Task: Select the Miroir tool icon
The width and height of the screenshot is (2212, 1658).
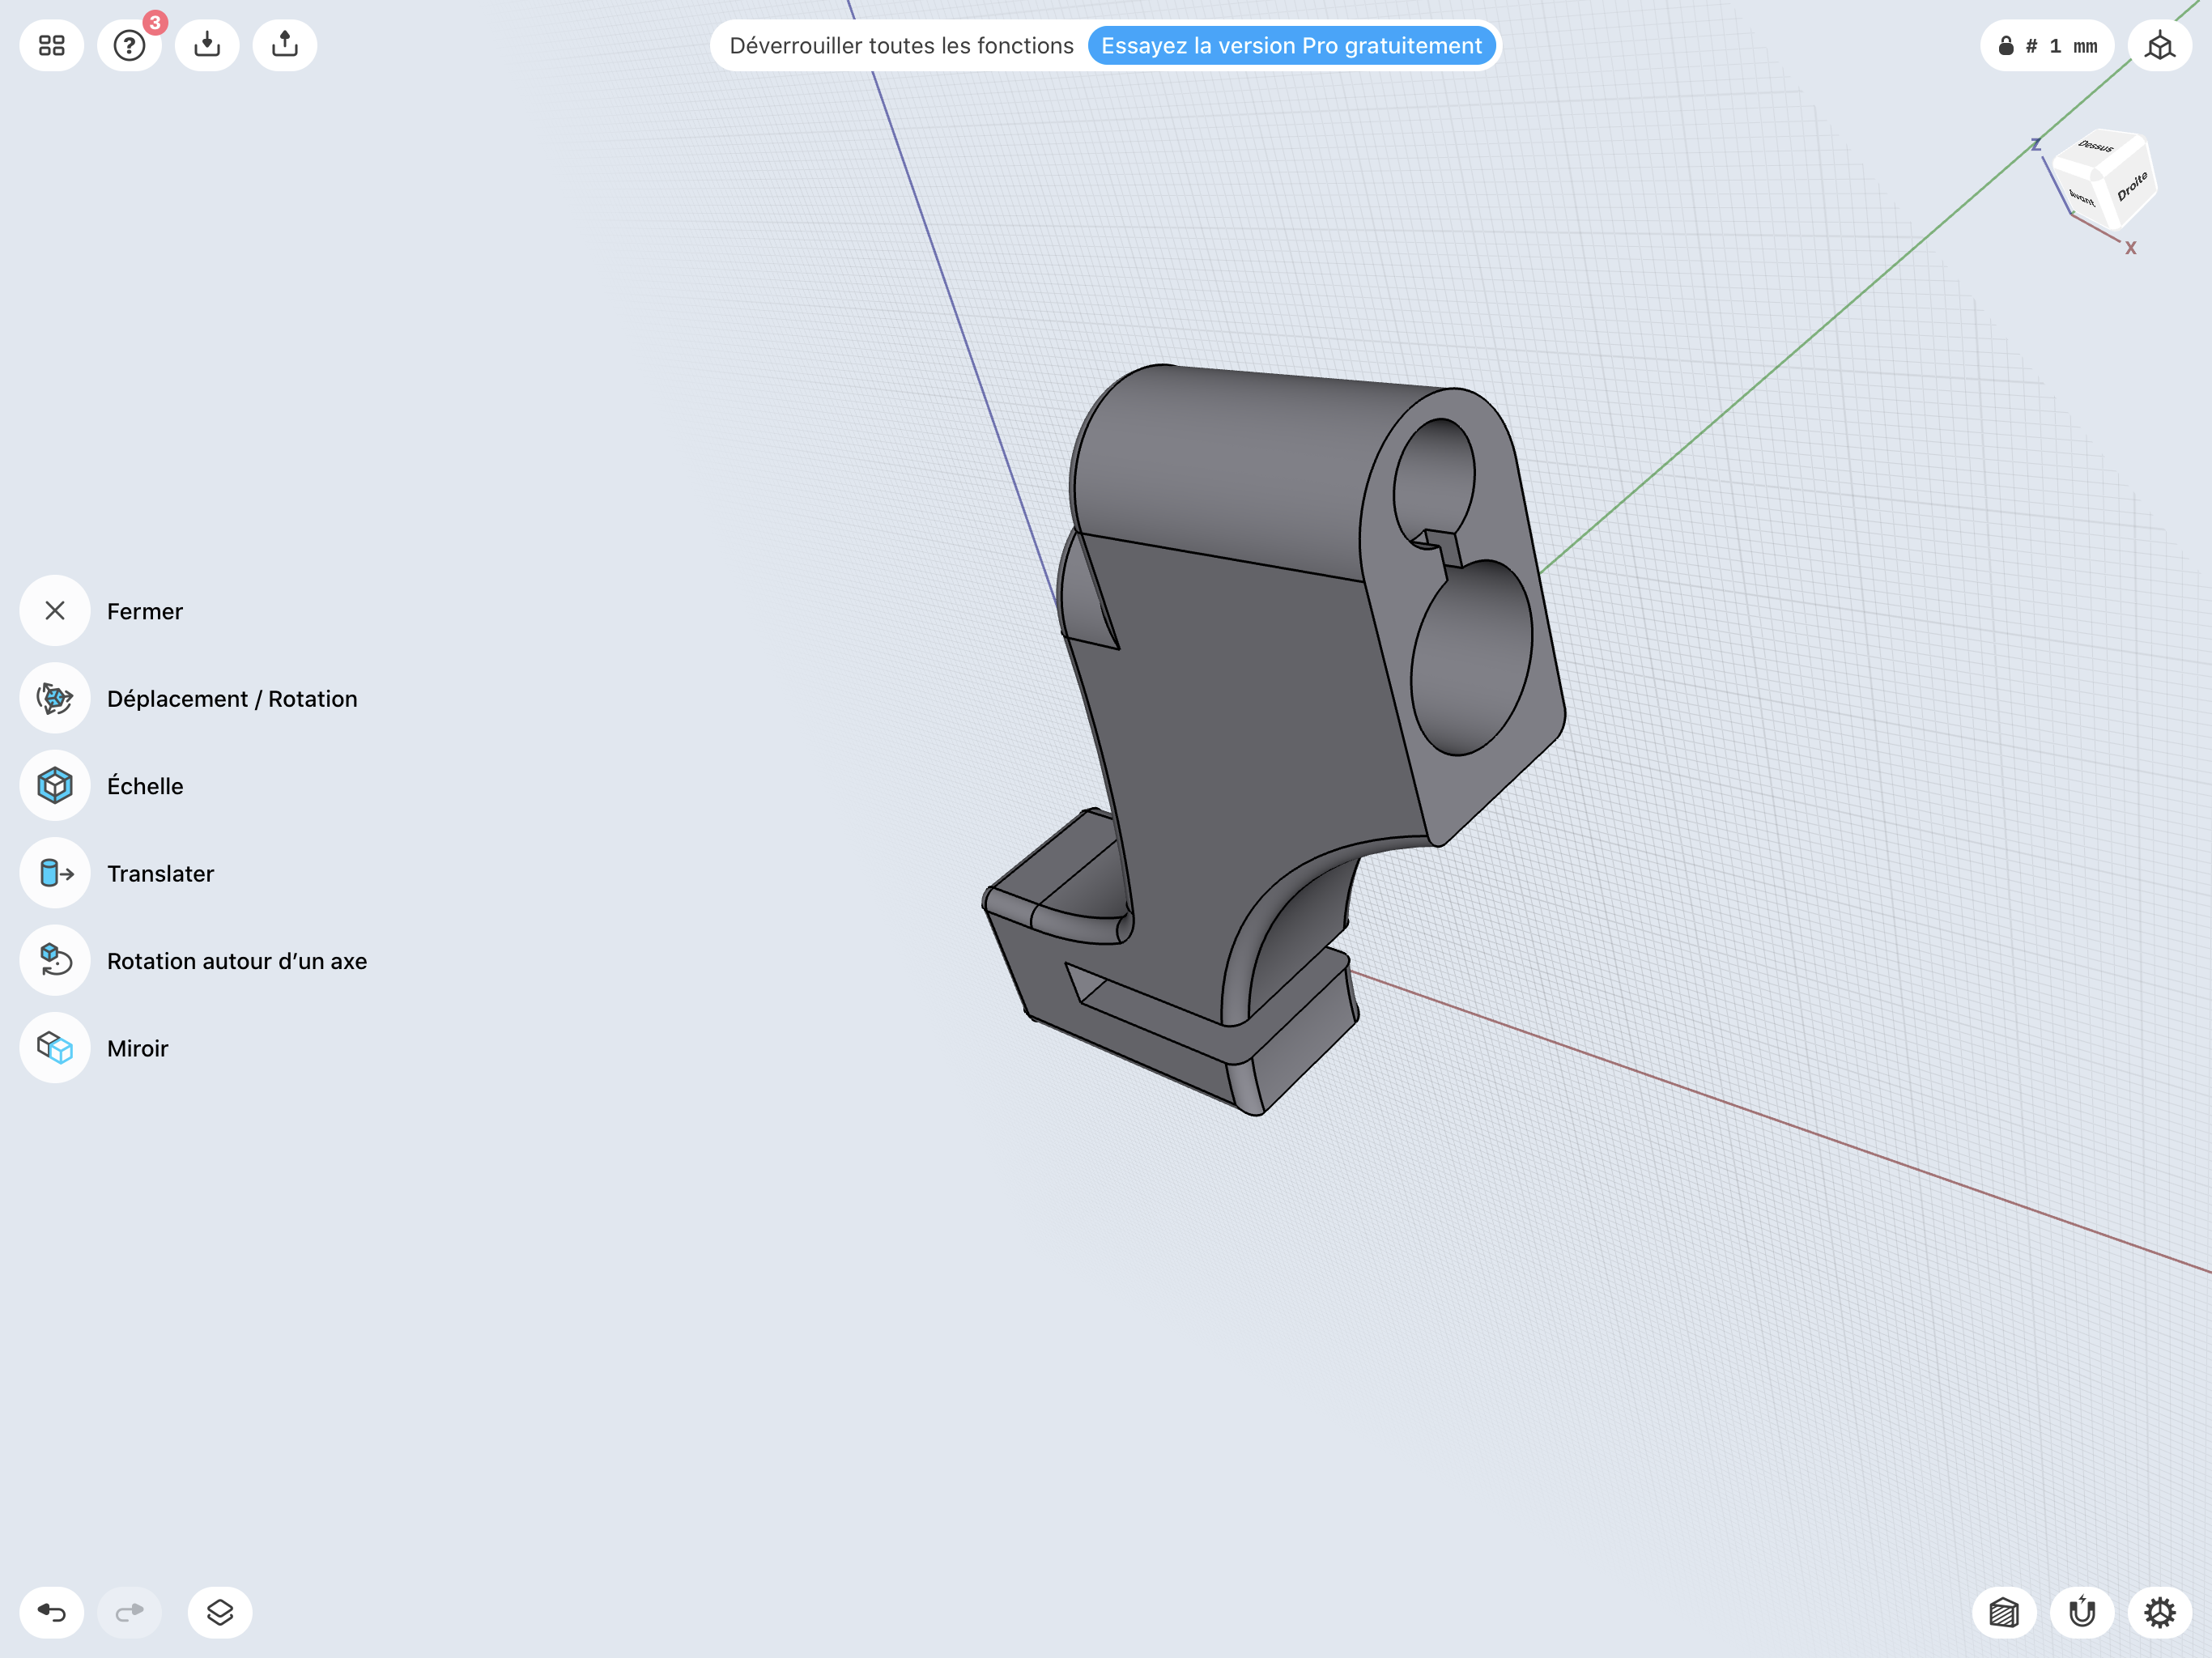Action: (x=55, y=1048)
